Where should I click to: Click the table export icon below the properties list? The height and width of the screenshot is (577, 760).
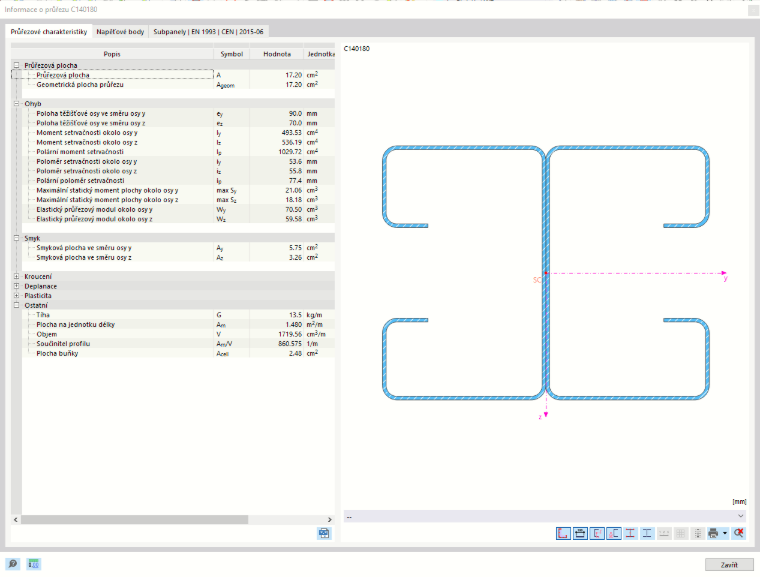click(324, 534)
